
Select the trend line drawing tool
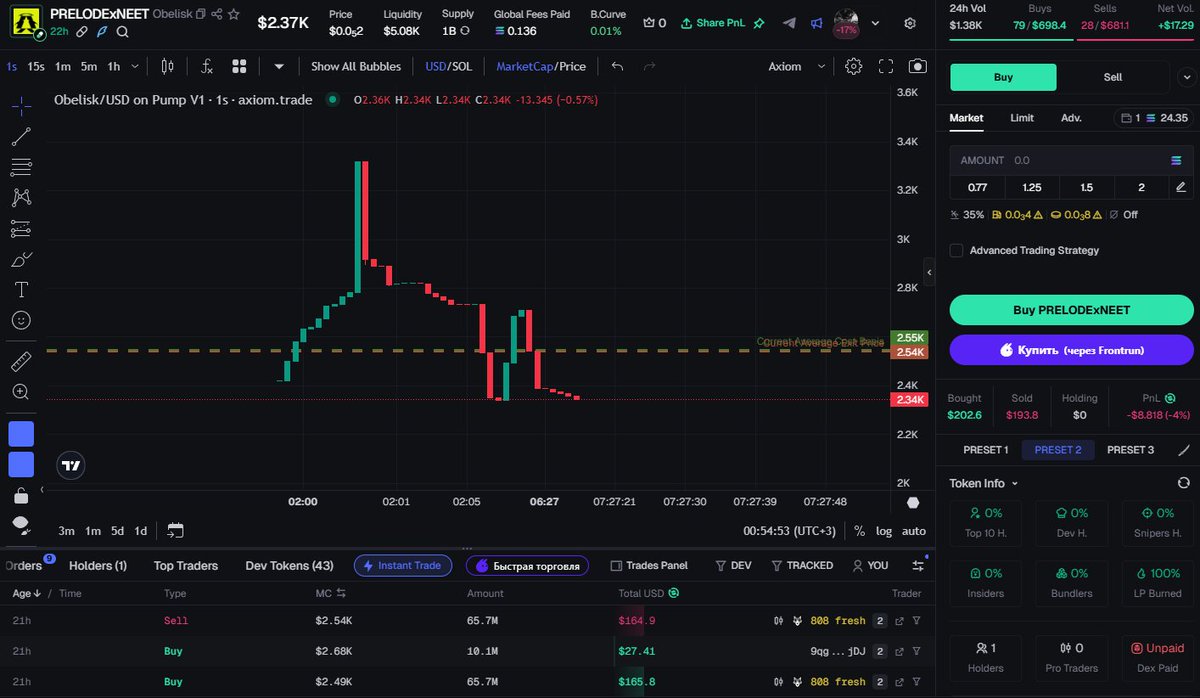(x=21, y=137)
